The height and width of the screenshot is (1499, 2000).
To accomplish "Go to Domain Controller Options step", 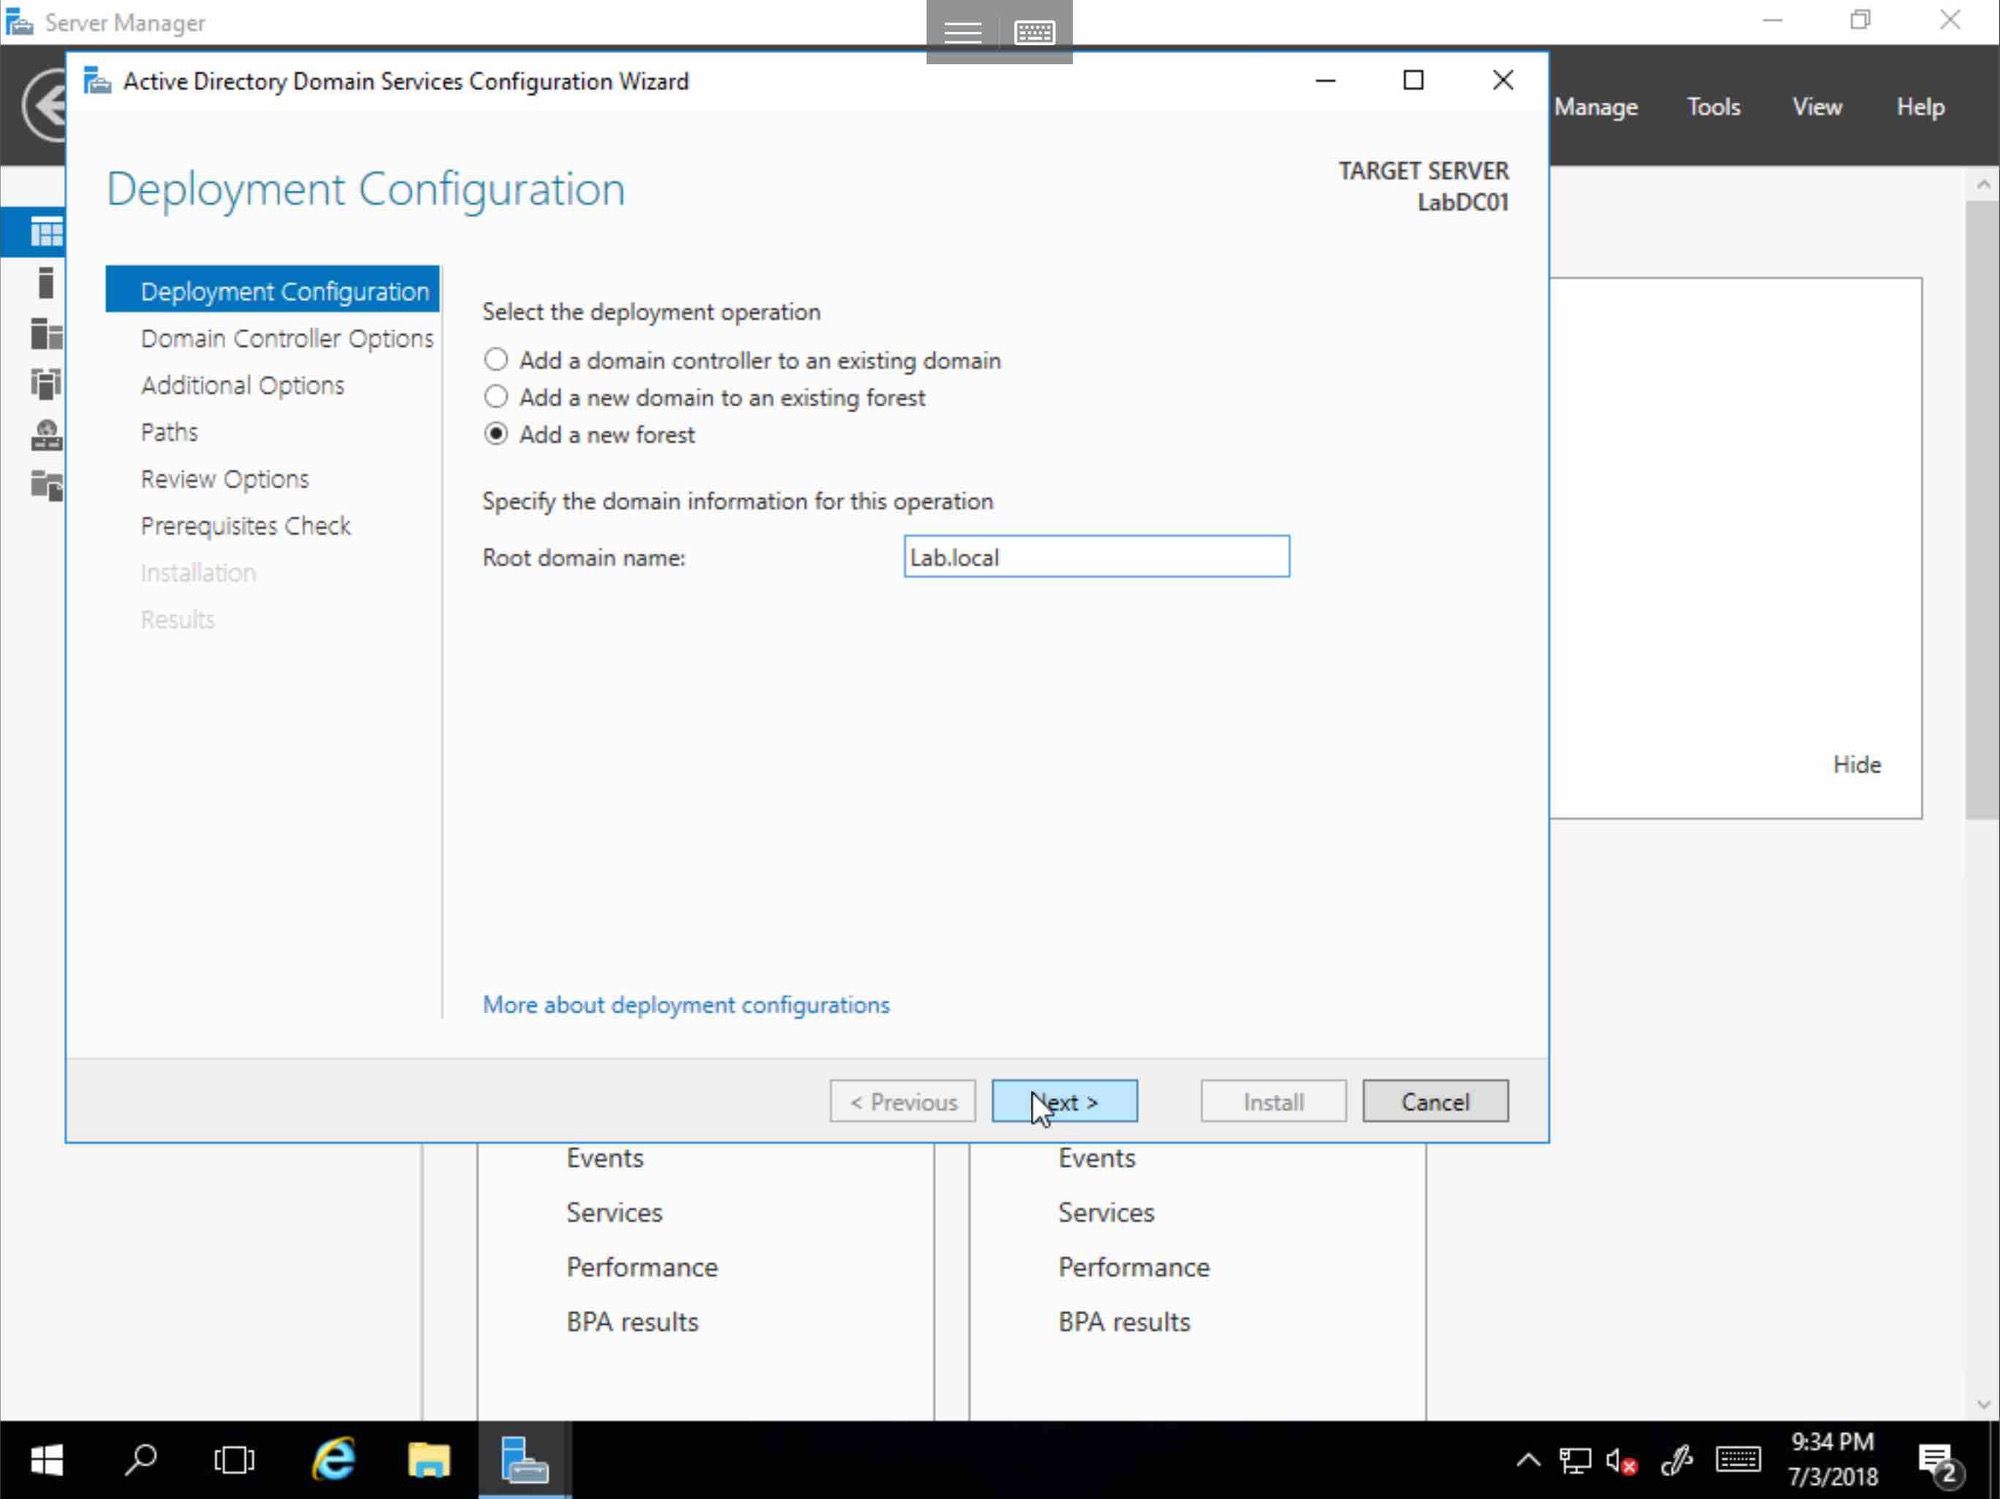I will coord(287,338).
